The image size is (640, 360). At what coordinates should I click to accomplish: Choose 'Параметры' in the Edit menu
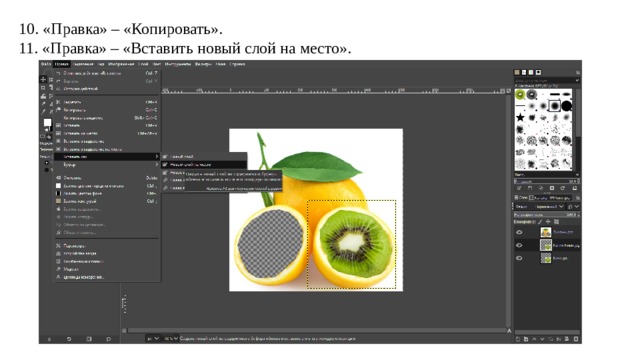click(107, 246)
